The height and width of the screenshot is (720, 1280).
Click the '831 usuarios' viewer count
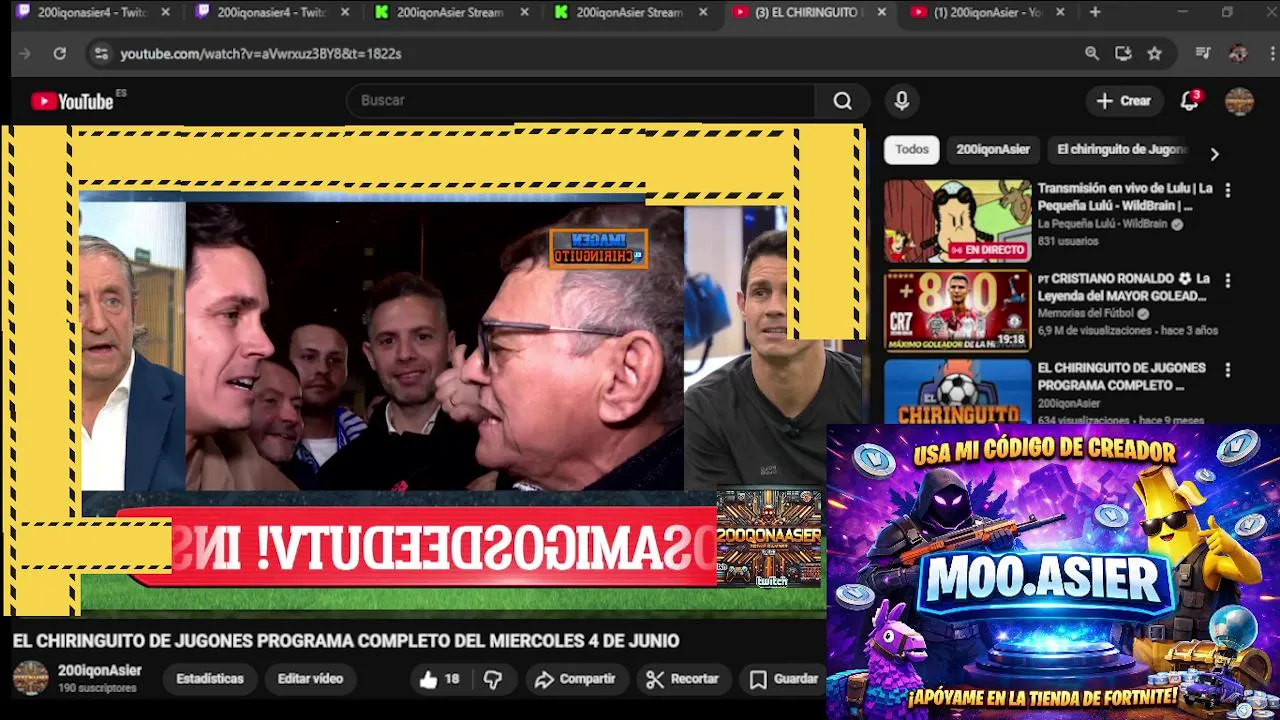pos(1067,241)
